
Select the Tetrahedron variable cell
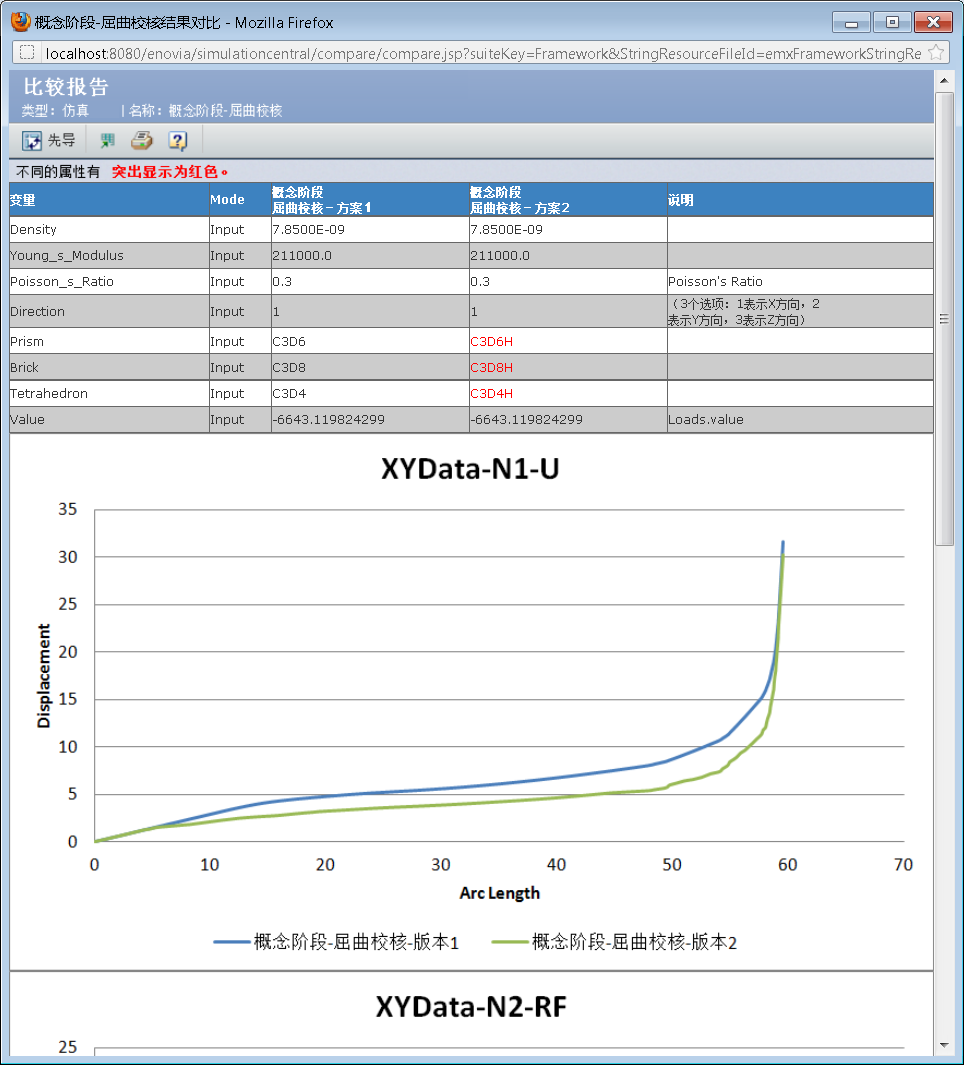(x=109, y=393)
